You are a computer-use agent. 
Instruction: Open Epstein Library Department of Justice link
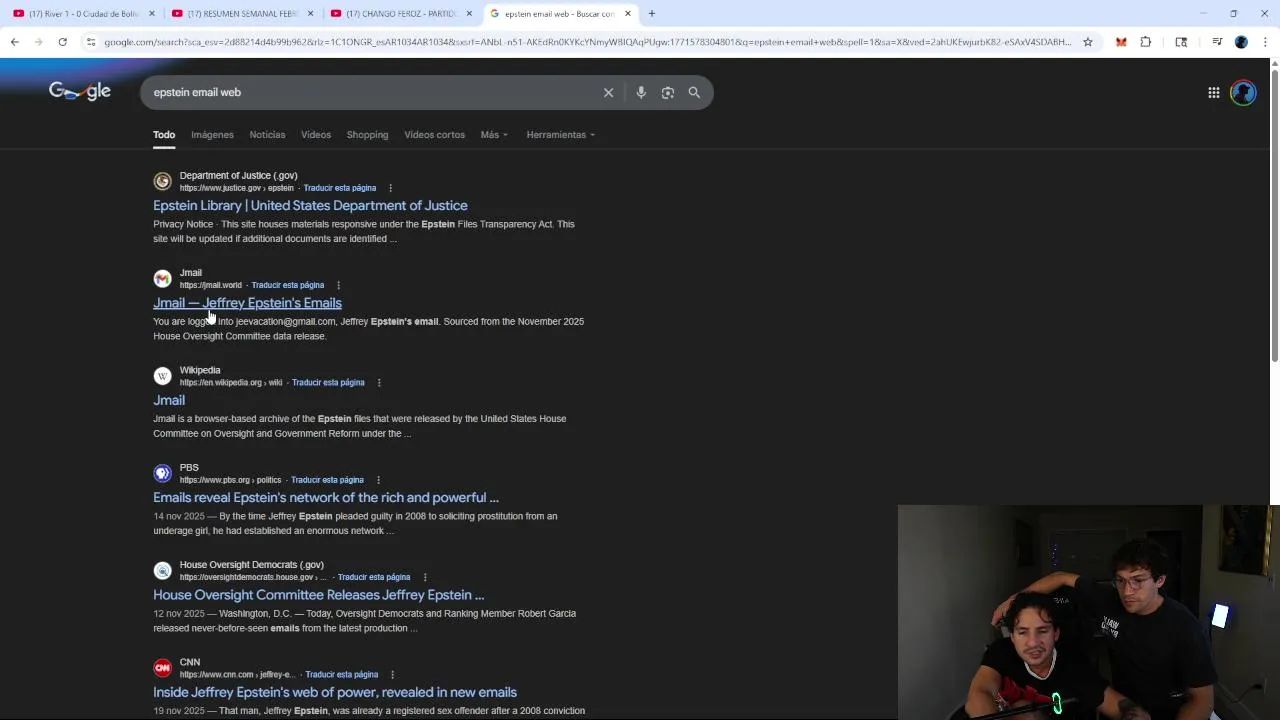[x=310, y=206]
